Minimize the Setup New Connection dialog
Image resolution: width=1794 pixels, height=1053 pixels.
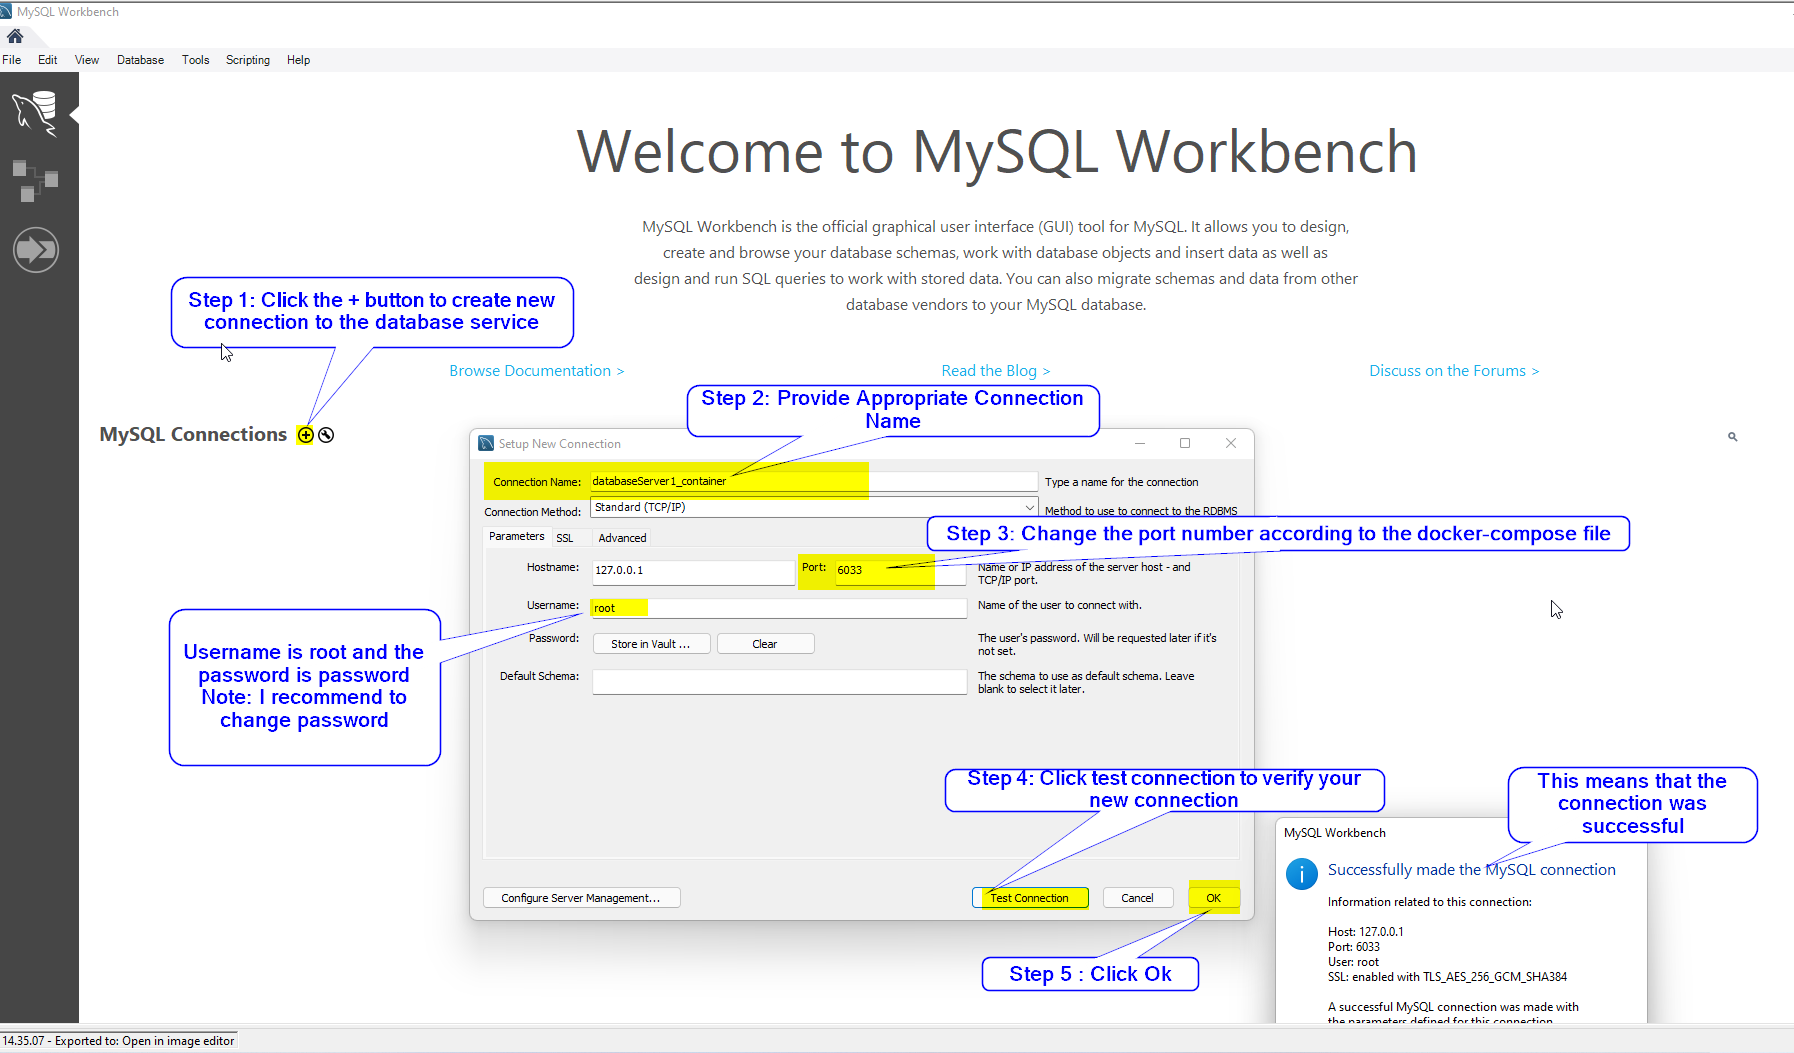click(x=1140, y=443)
